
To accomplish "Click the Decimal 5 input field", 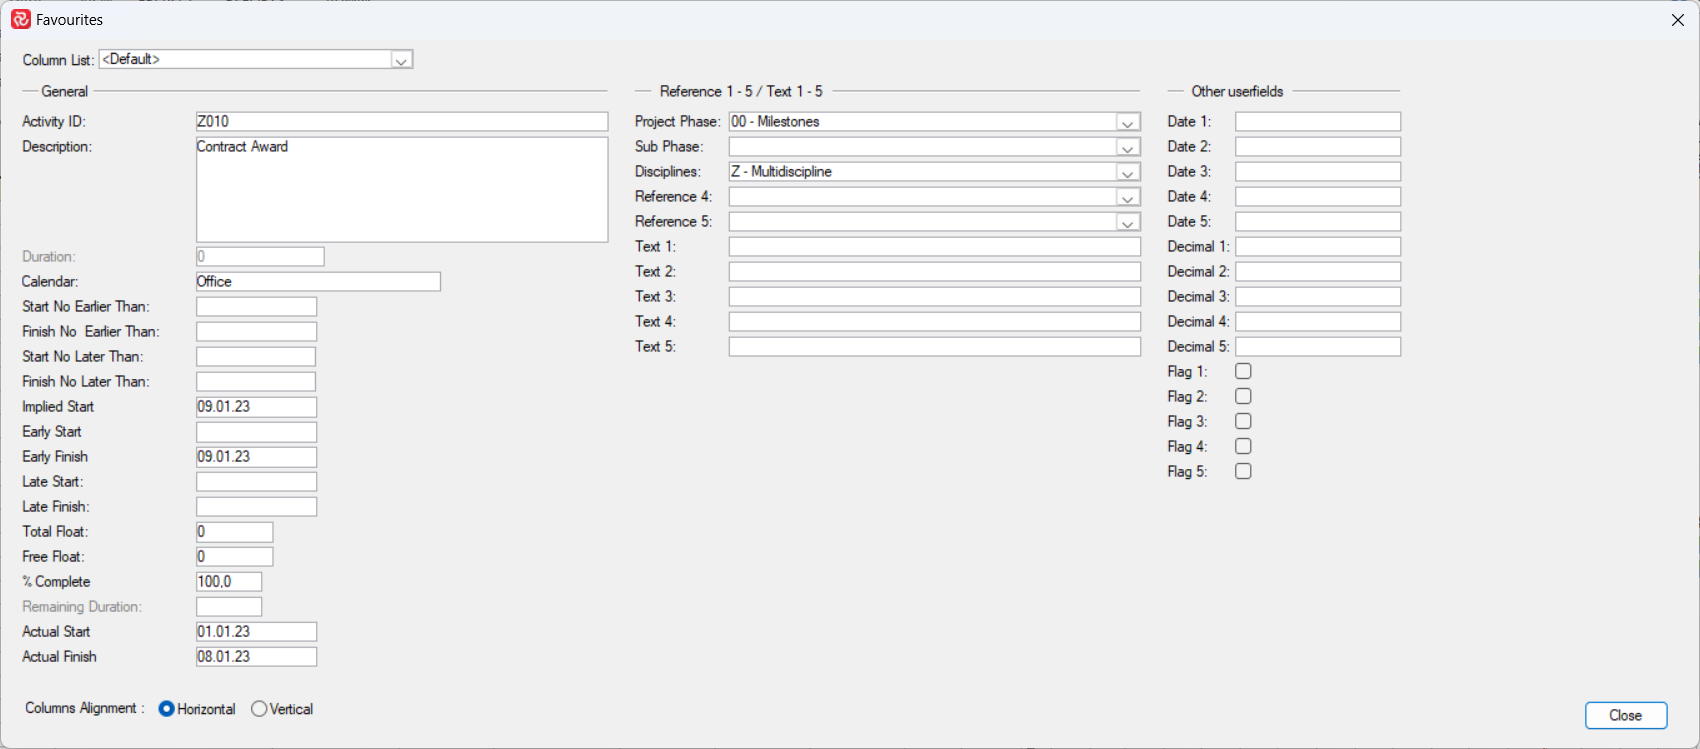I will [1318, 347].
